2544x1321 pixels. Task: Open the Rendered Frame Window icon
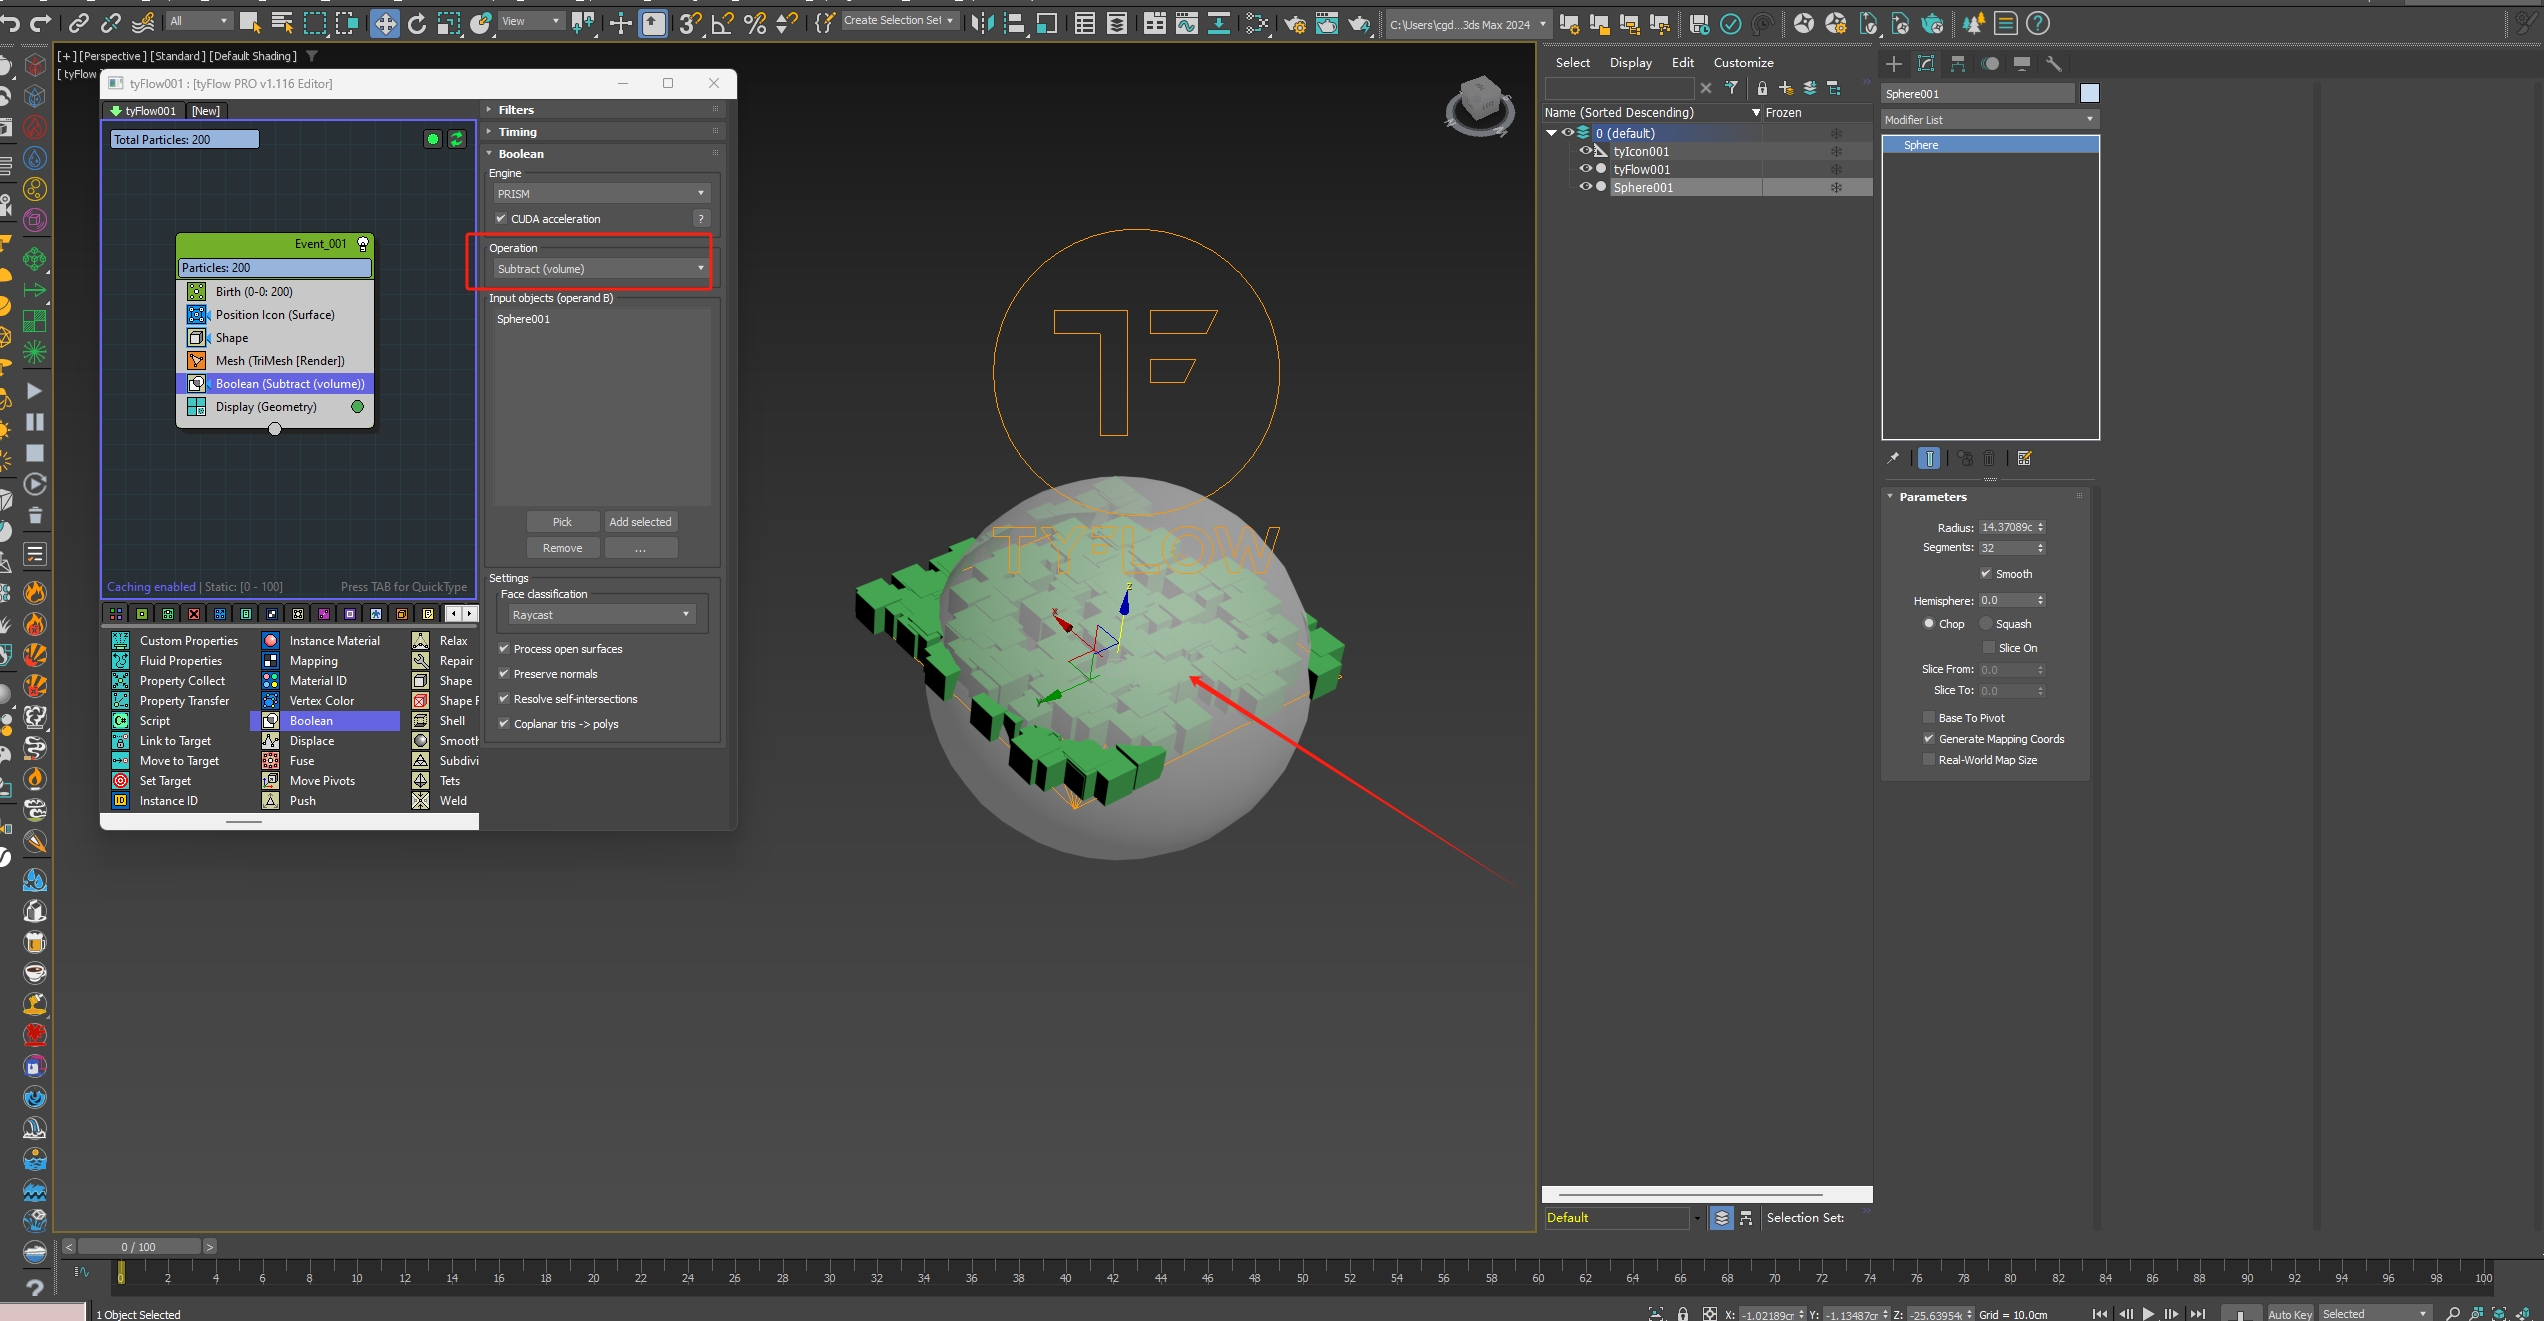1327,23
